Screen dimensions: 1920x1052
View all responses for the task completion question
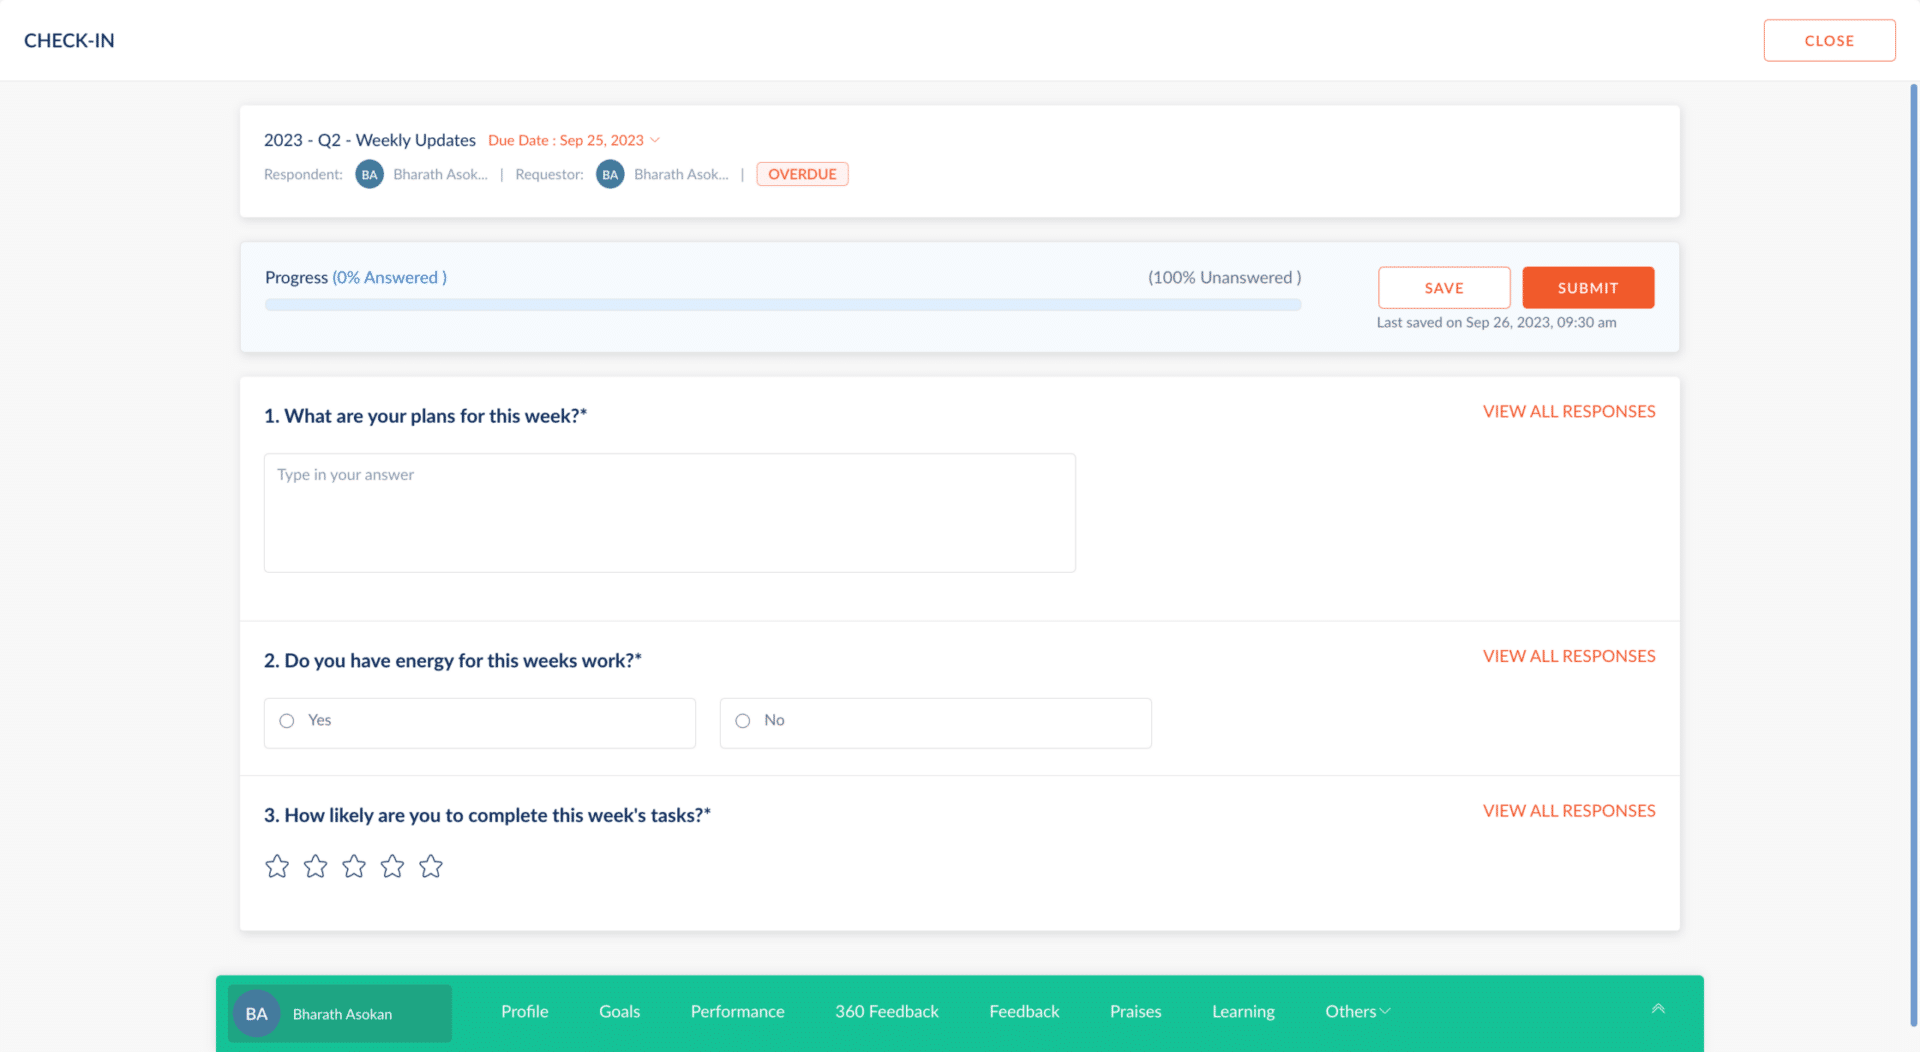(x=1569, y=811)
